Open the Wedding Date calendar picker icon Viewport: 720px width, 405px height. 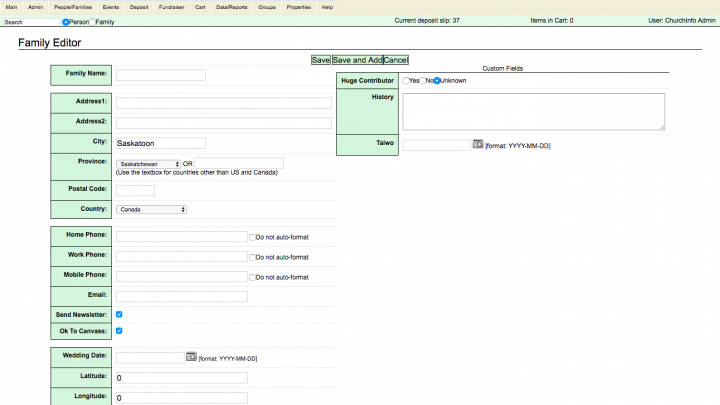[191, 357]
